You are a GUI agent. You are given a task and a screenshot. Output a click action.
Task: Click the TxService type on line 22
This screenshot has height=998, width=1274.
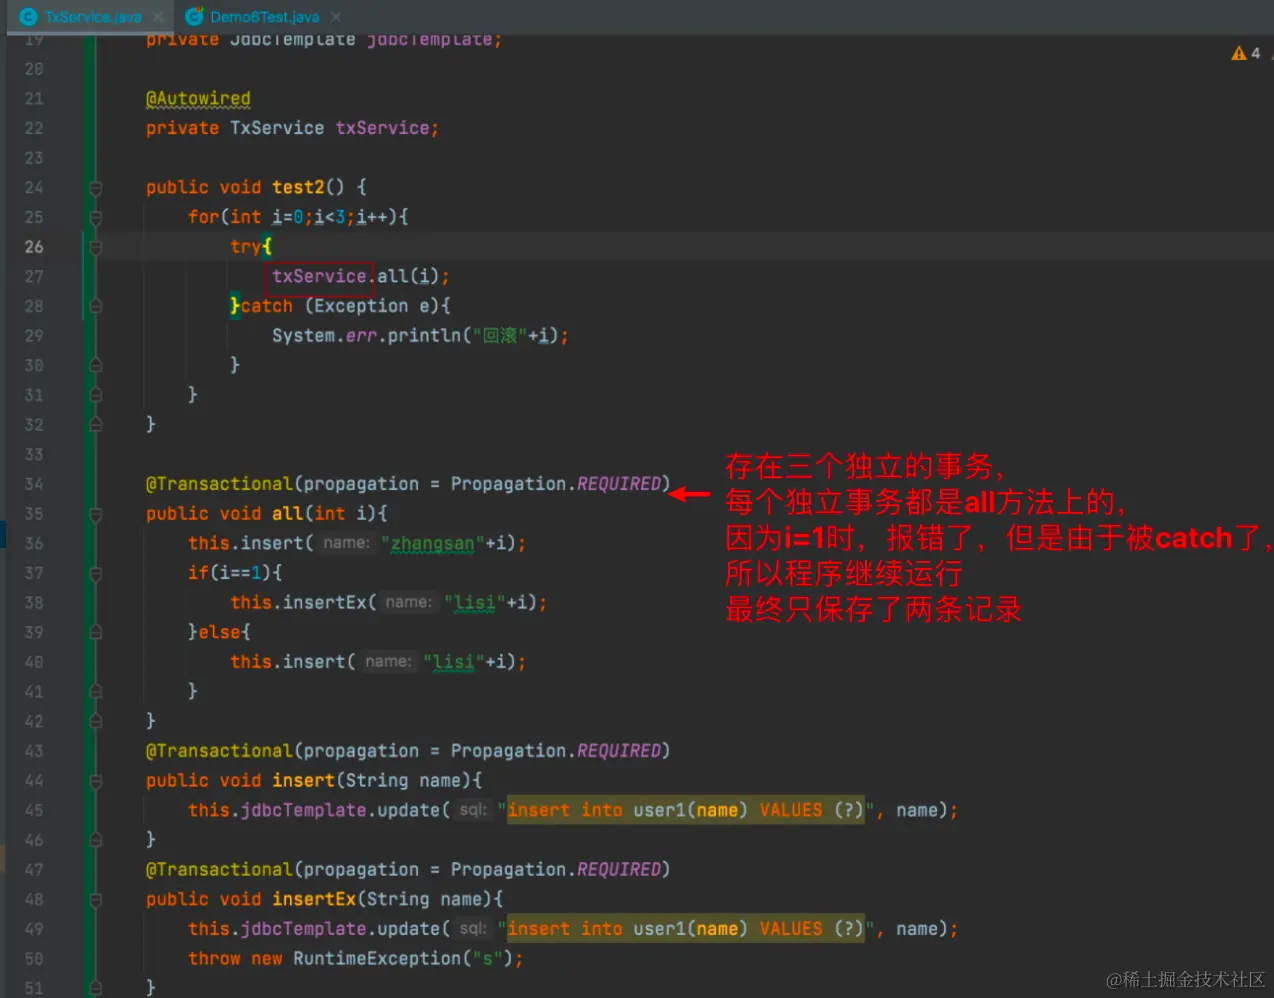click(x=277, y=128)
